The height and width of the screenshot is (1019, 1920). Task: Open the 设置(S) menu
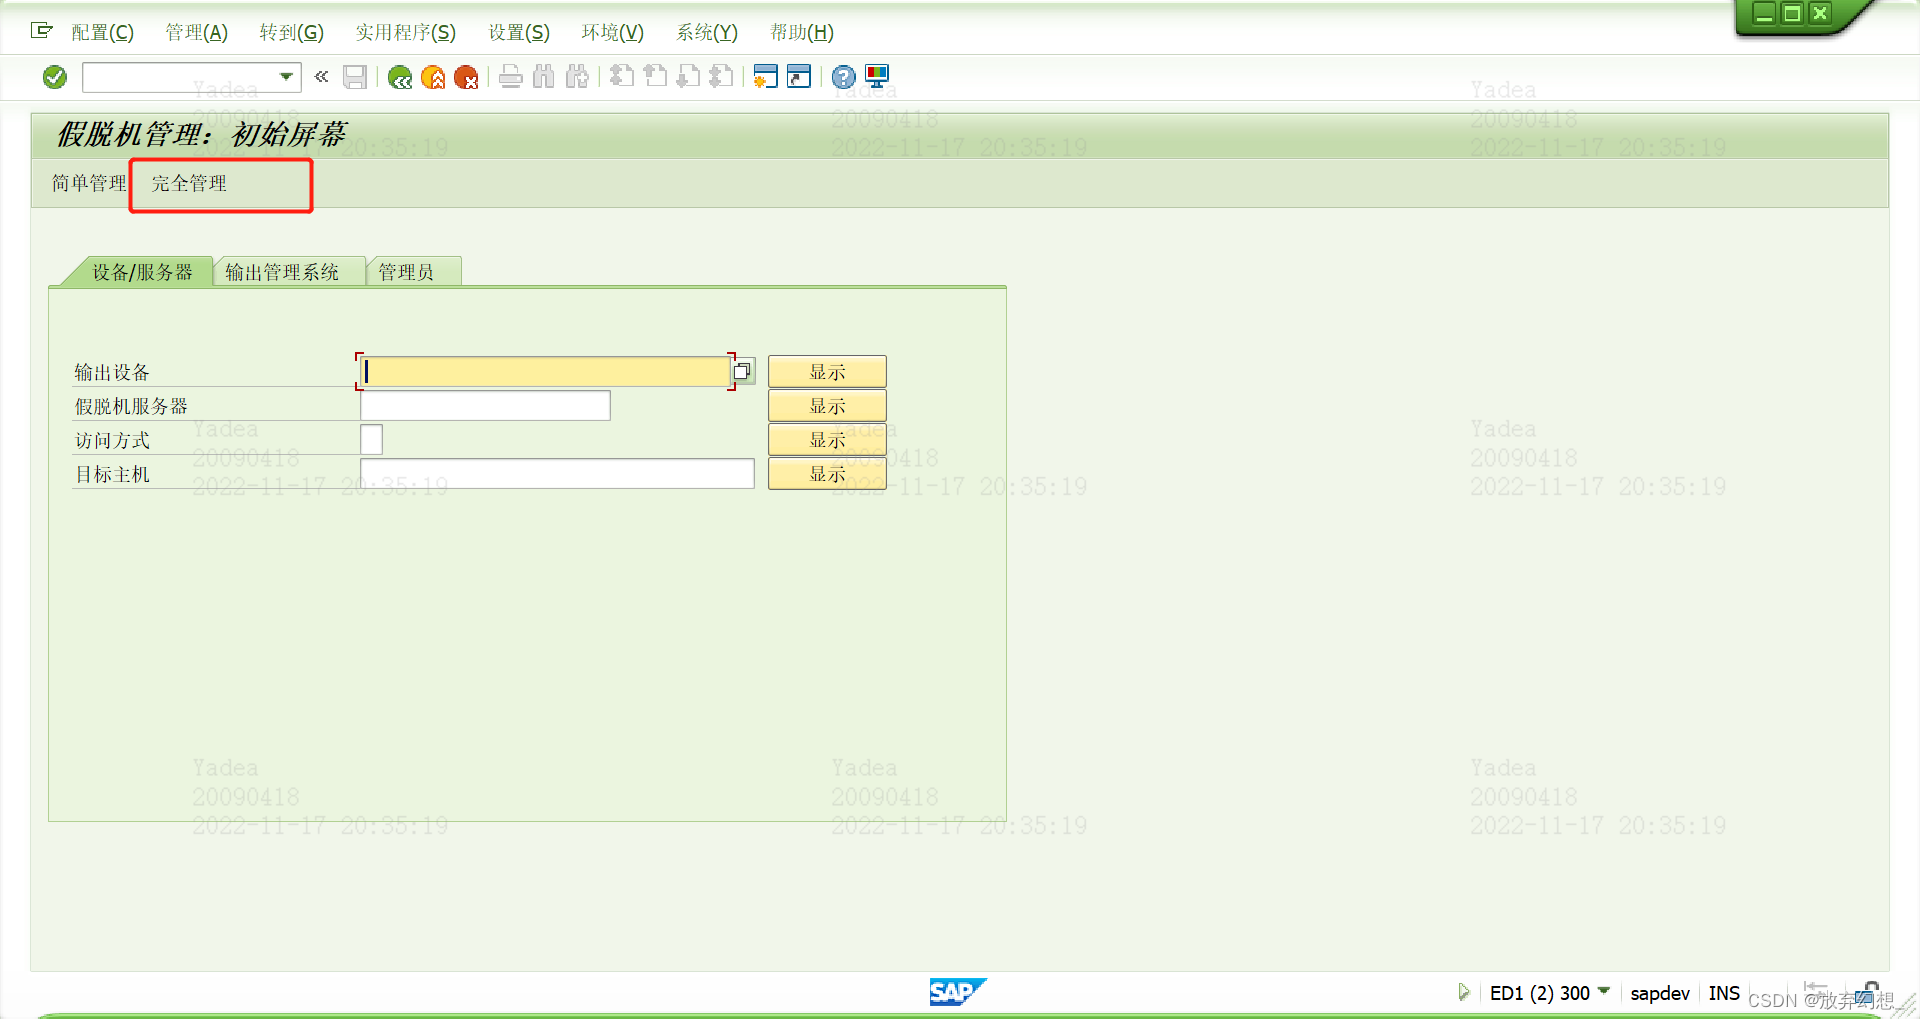pos(519,33)
